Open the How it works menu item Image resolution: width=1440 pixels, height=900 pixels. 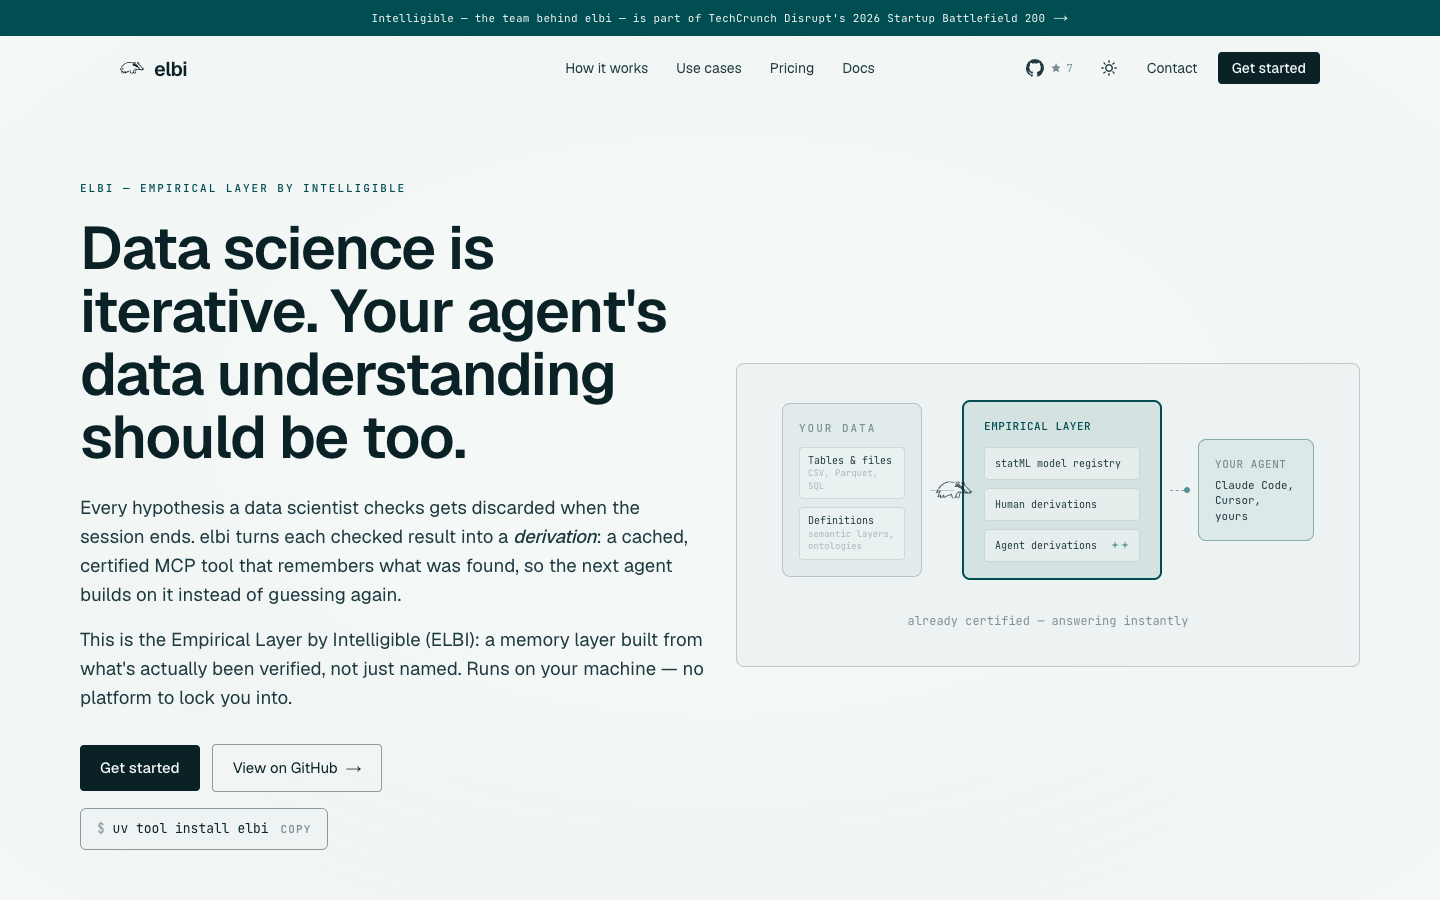(x=606, y=68)
